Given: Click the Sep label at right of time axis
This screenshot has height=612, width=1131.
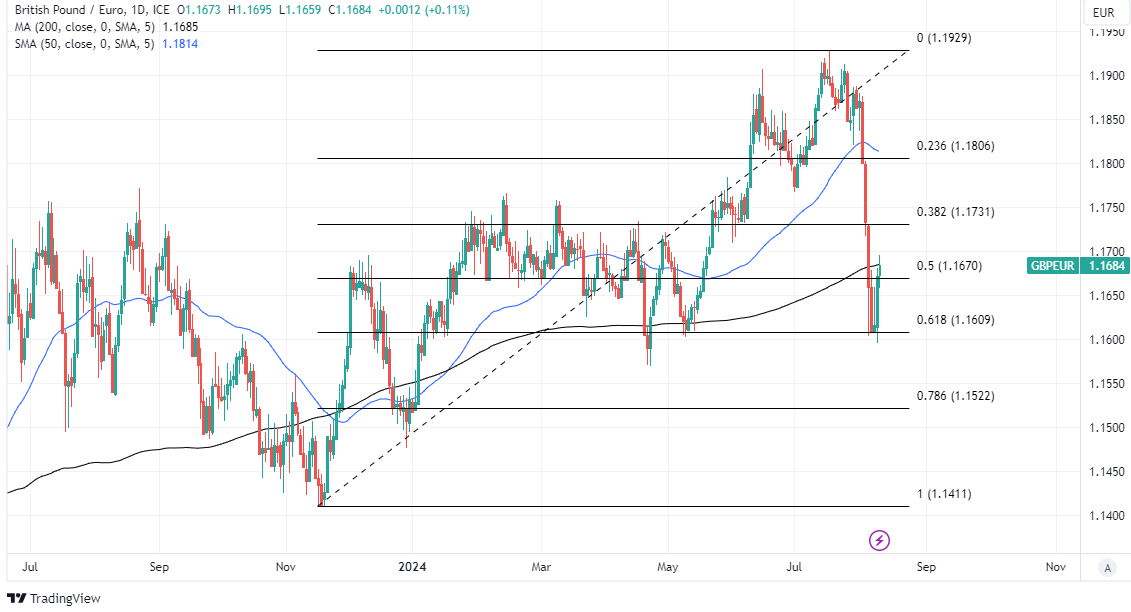Looking at the screenshot, I should [x=926, y=567].
